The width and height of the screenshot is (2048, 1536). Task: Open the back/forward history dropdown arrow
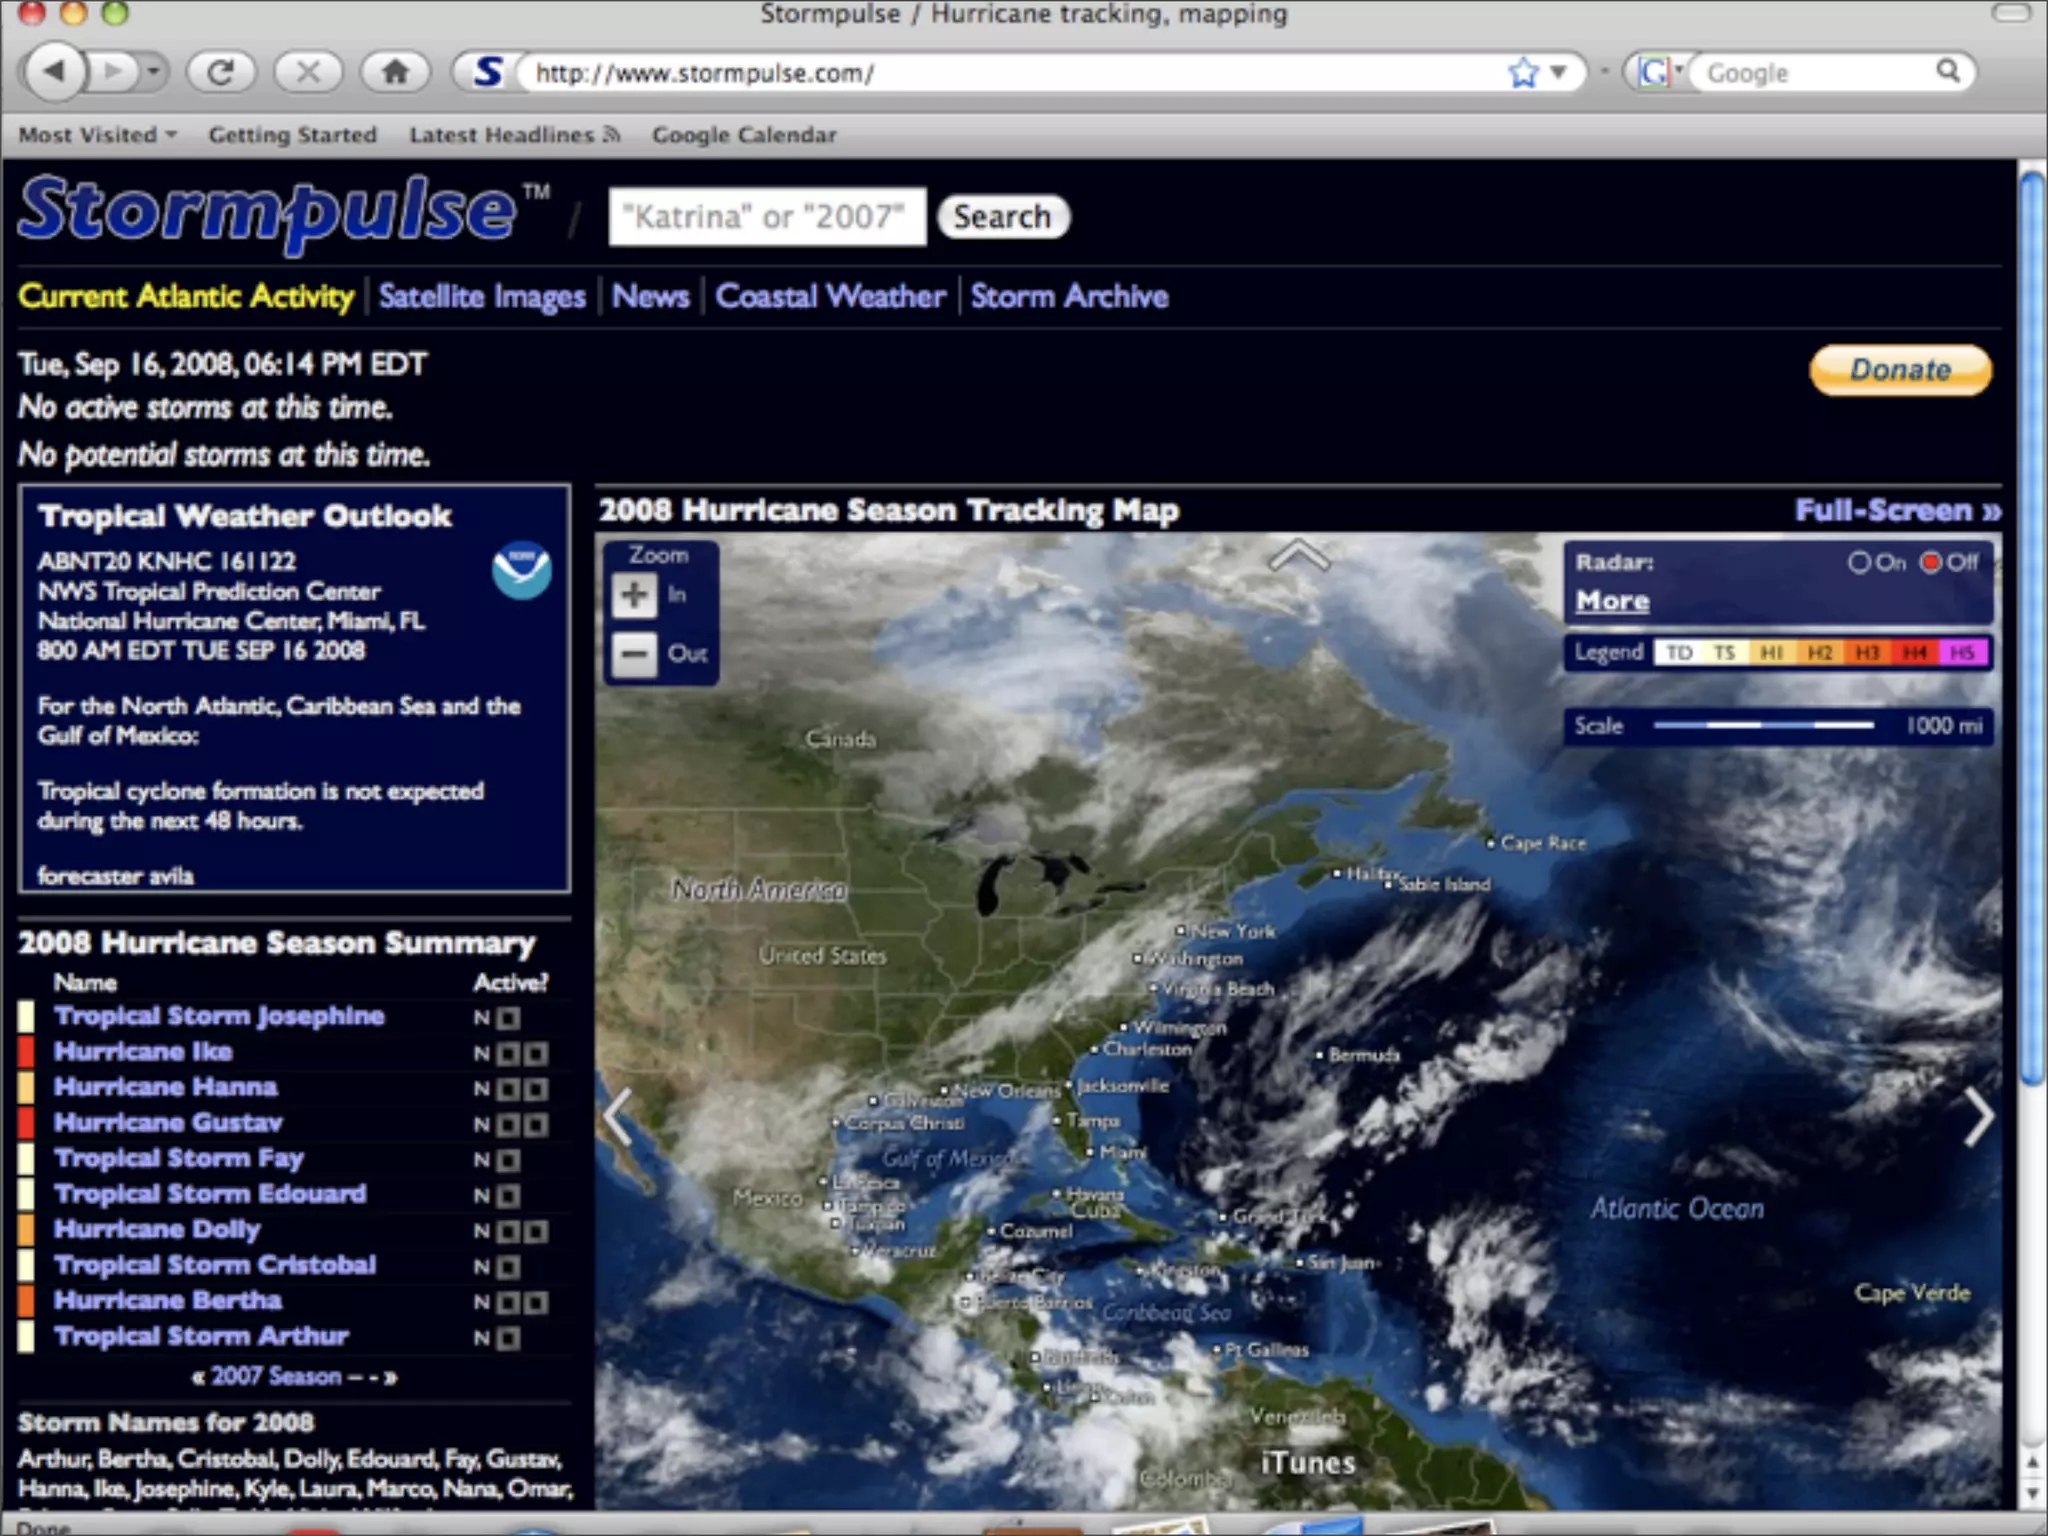(152, 72)
